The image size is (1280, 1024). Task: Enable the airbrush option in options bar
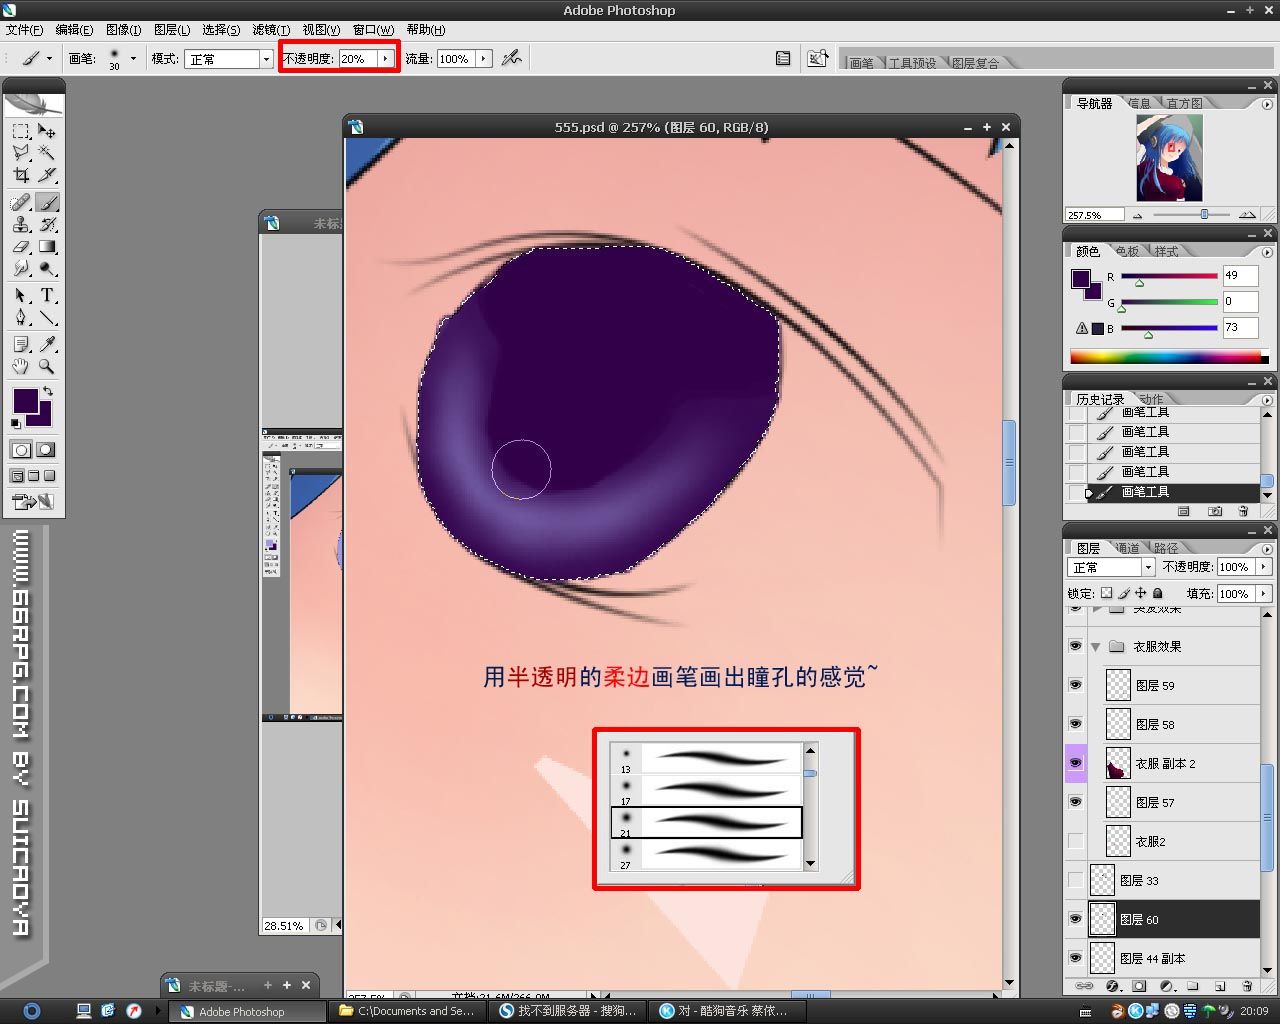click(x=512, y=58)
